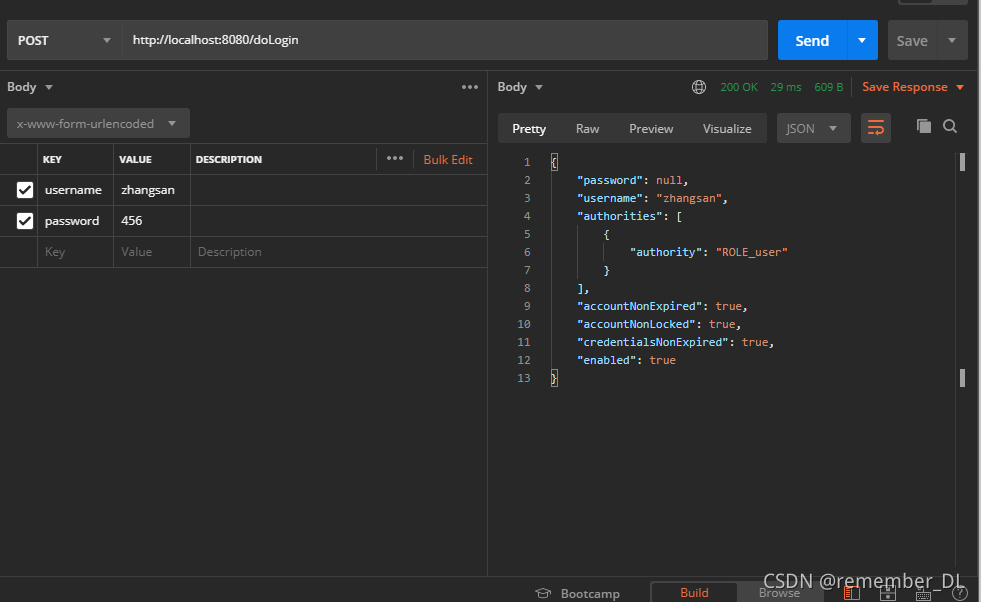Open the x-www-form-urlencoded type dropdown
Screen dimensions: 981x602
(x=98, y=123)
